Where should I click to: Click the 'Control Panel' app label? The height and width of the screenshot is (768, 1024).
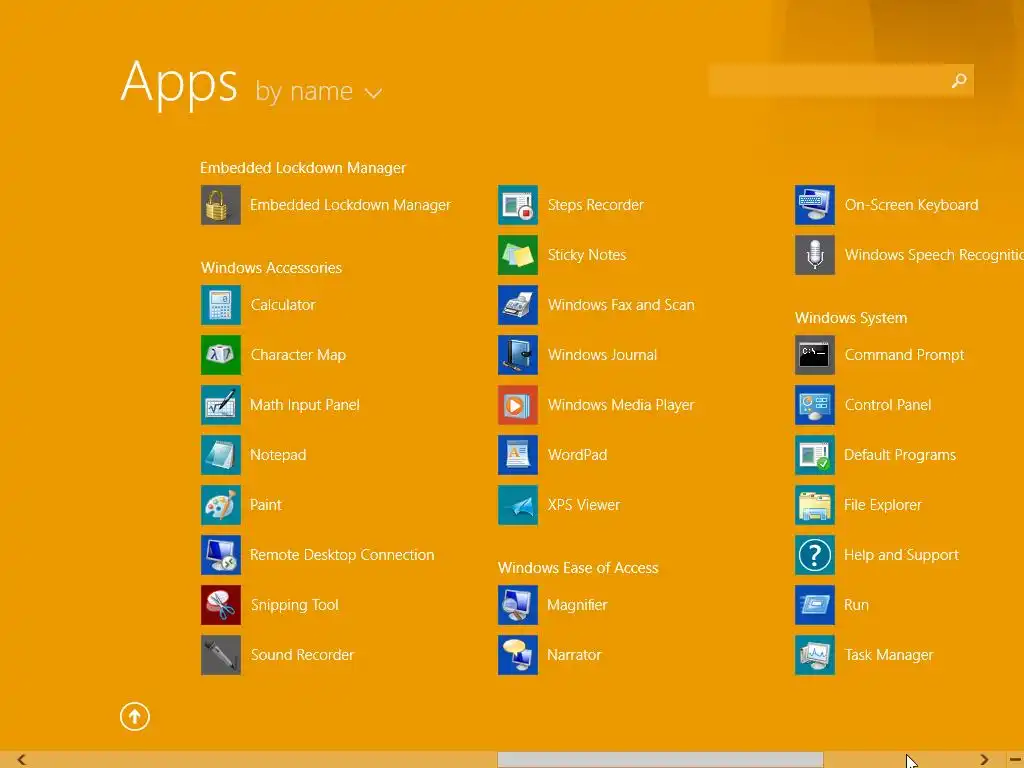[888, 405]
